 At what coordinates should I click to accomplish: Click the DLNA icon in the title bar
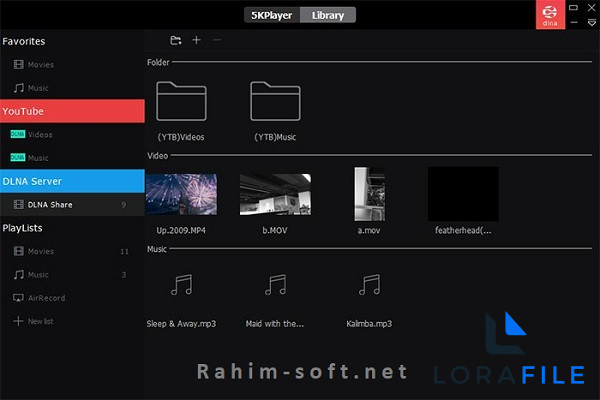pyautogui.click(x=550, y=15)
